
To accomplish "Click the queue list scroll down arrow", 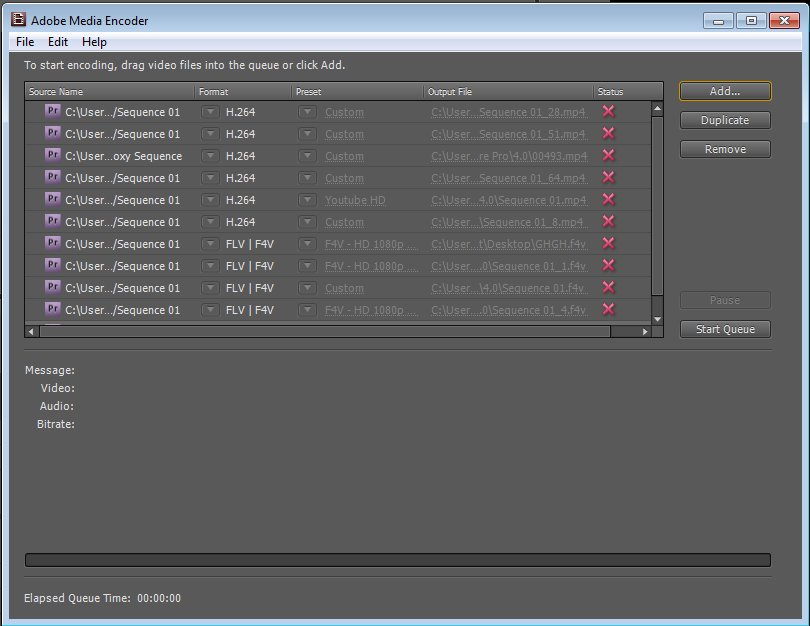I will coord(657,319).
